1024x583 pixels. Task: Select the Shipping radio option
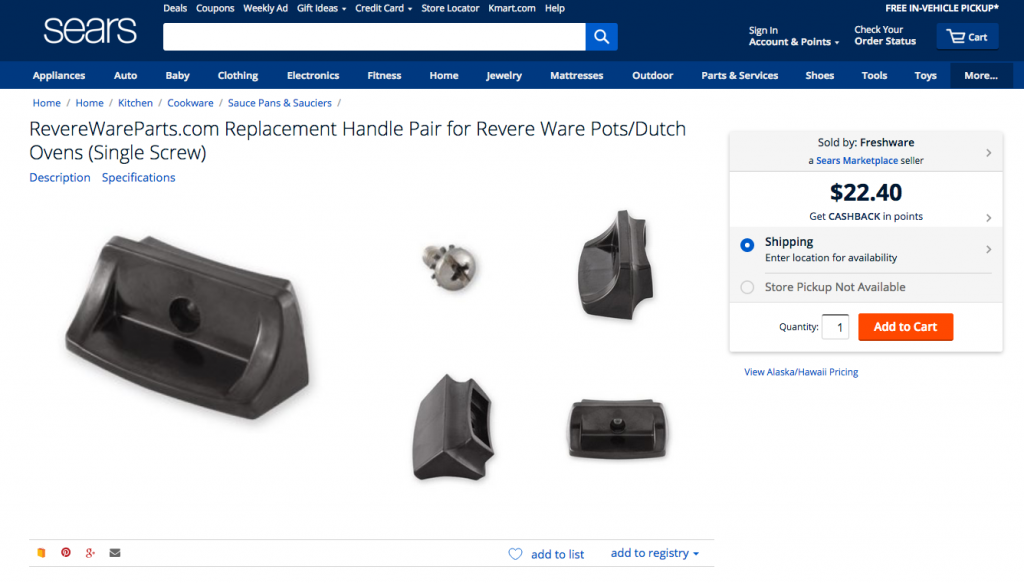[747, 245]
